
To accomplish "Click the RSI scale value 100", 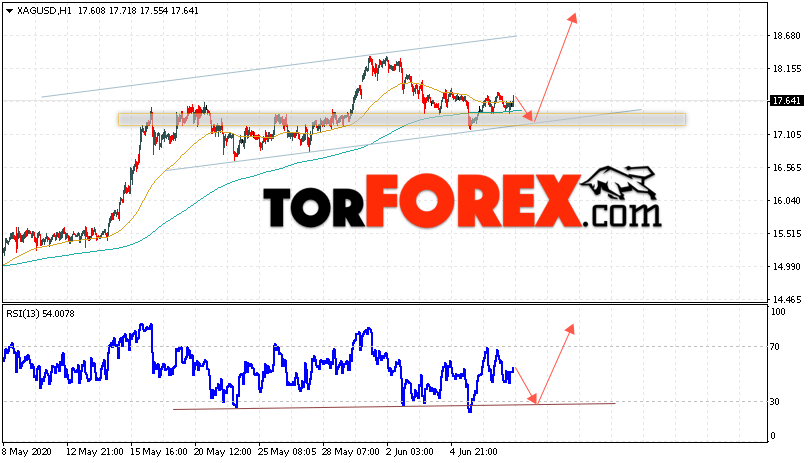I will click(778, 311).
